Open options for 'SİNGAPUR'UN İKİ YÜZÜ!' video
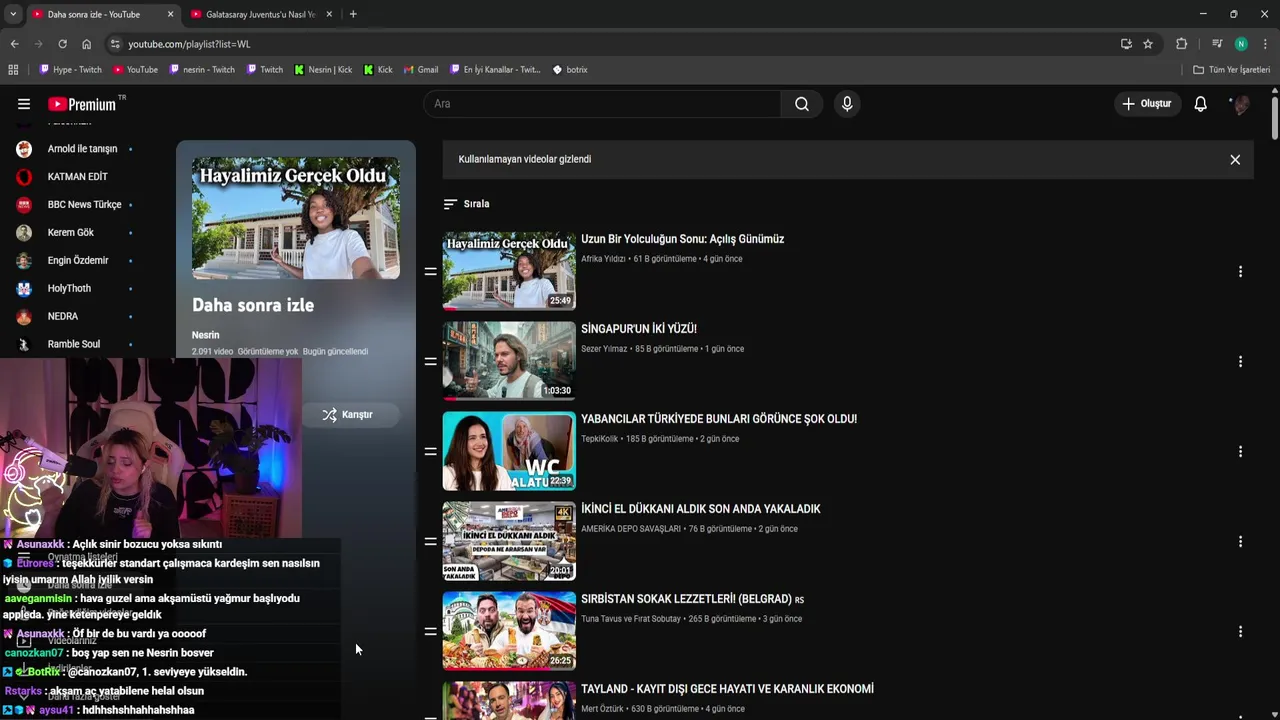Image resolution: width=1280 pixels, height=720 pixels. pos(1240,362)
